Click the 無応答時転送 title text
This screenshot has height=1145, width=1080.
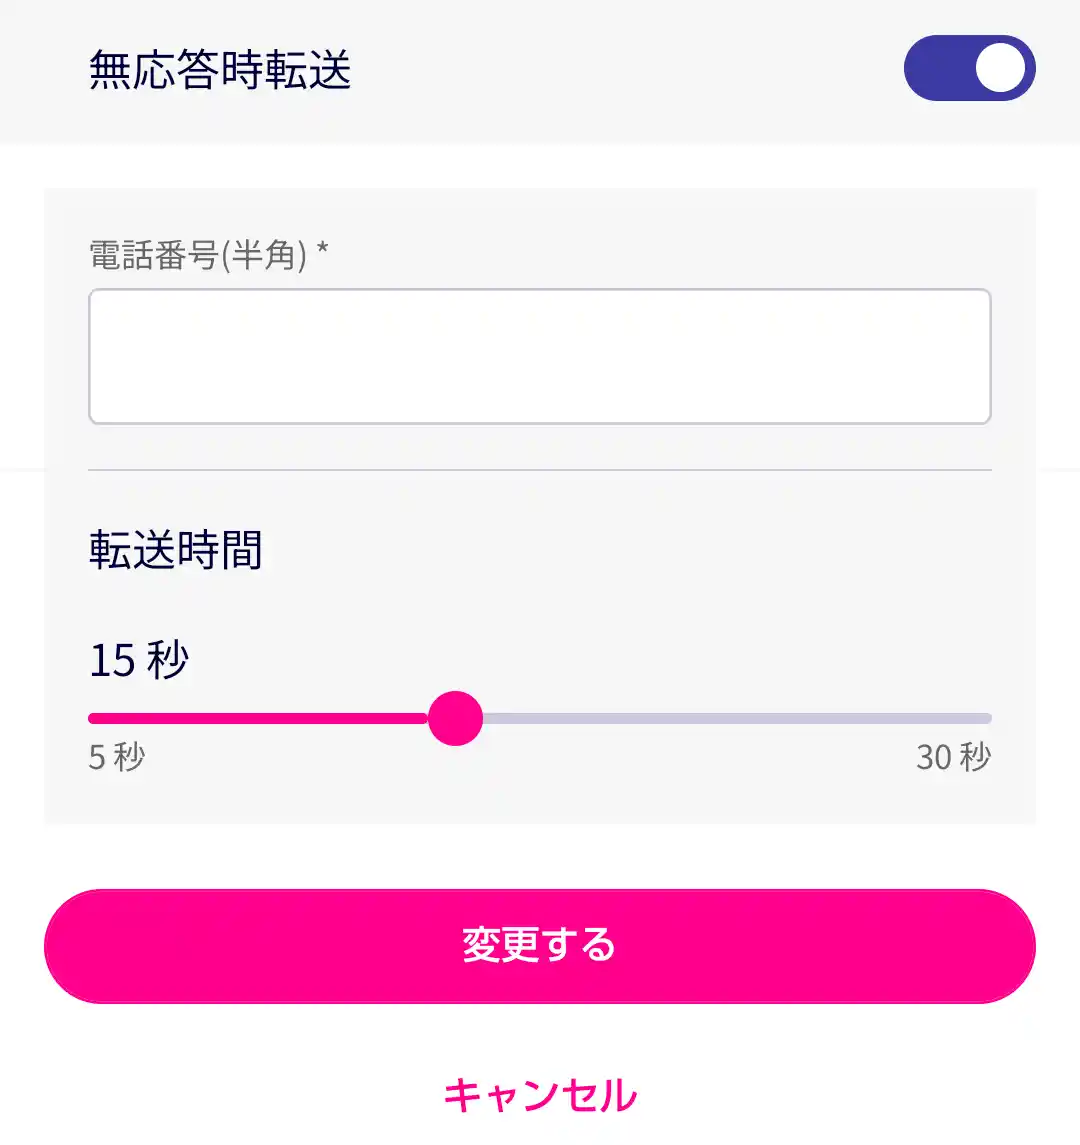(220, 70)
